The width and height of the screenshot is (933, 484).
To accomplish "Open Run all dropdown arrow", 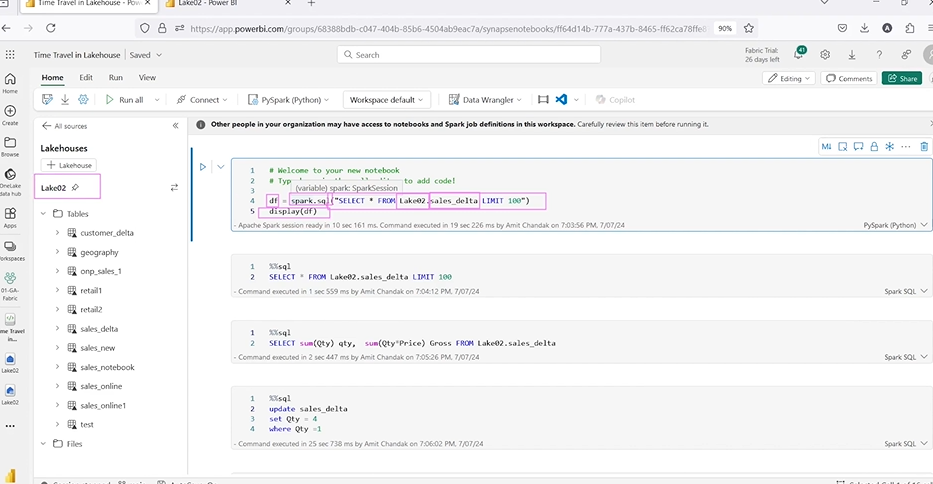I will [x=157, y=100].
